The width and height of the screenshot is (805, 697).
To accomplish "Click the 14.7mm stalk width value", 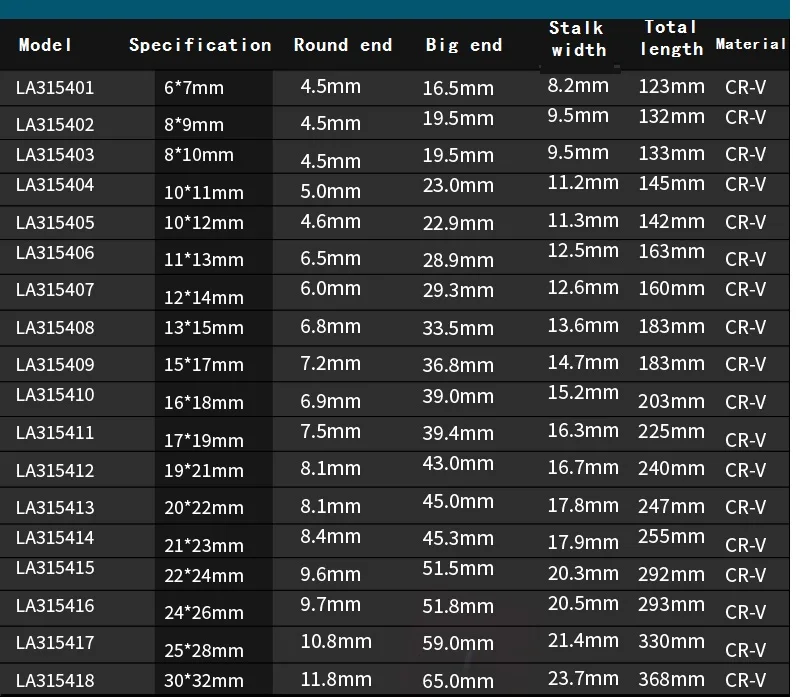I will pos(583,363).
